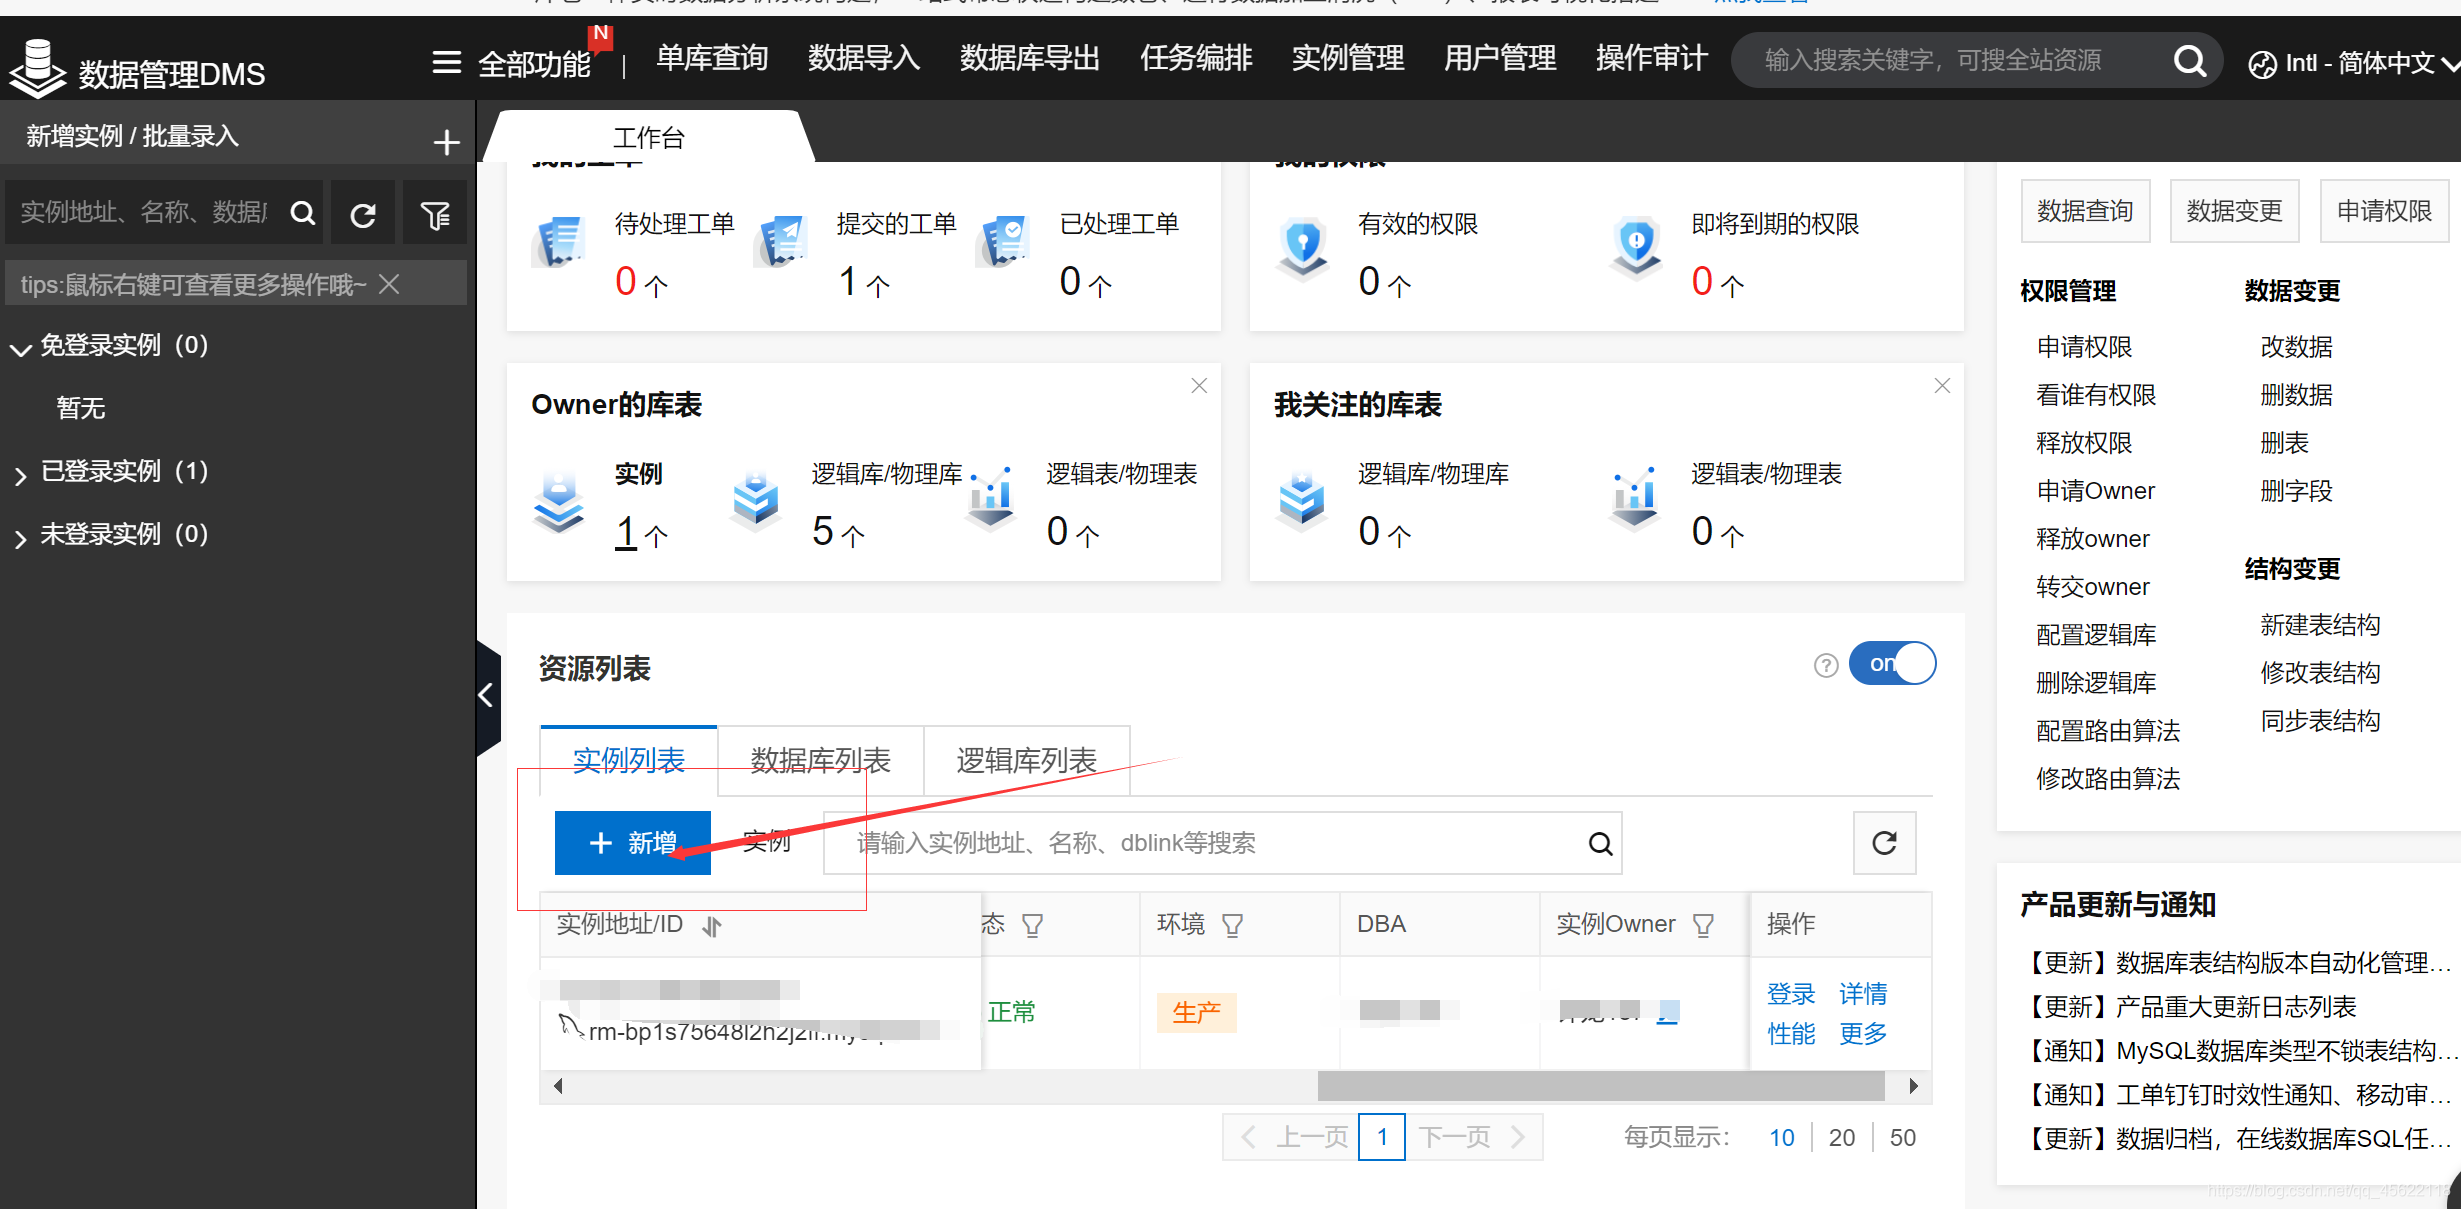Click the blue 新增 button
2461x1209 pixels.
click(632, 843)
